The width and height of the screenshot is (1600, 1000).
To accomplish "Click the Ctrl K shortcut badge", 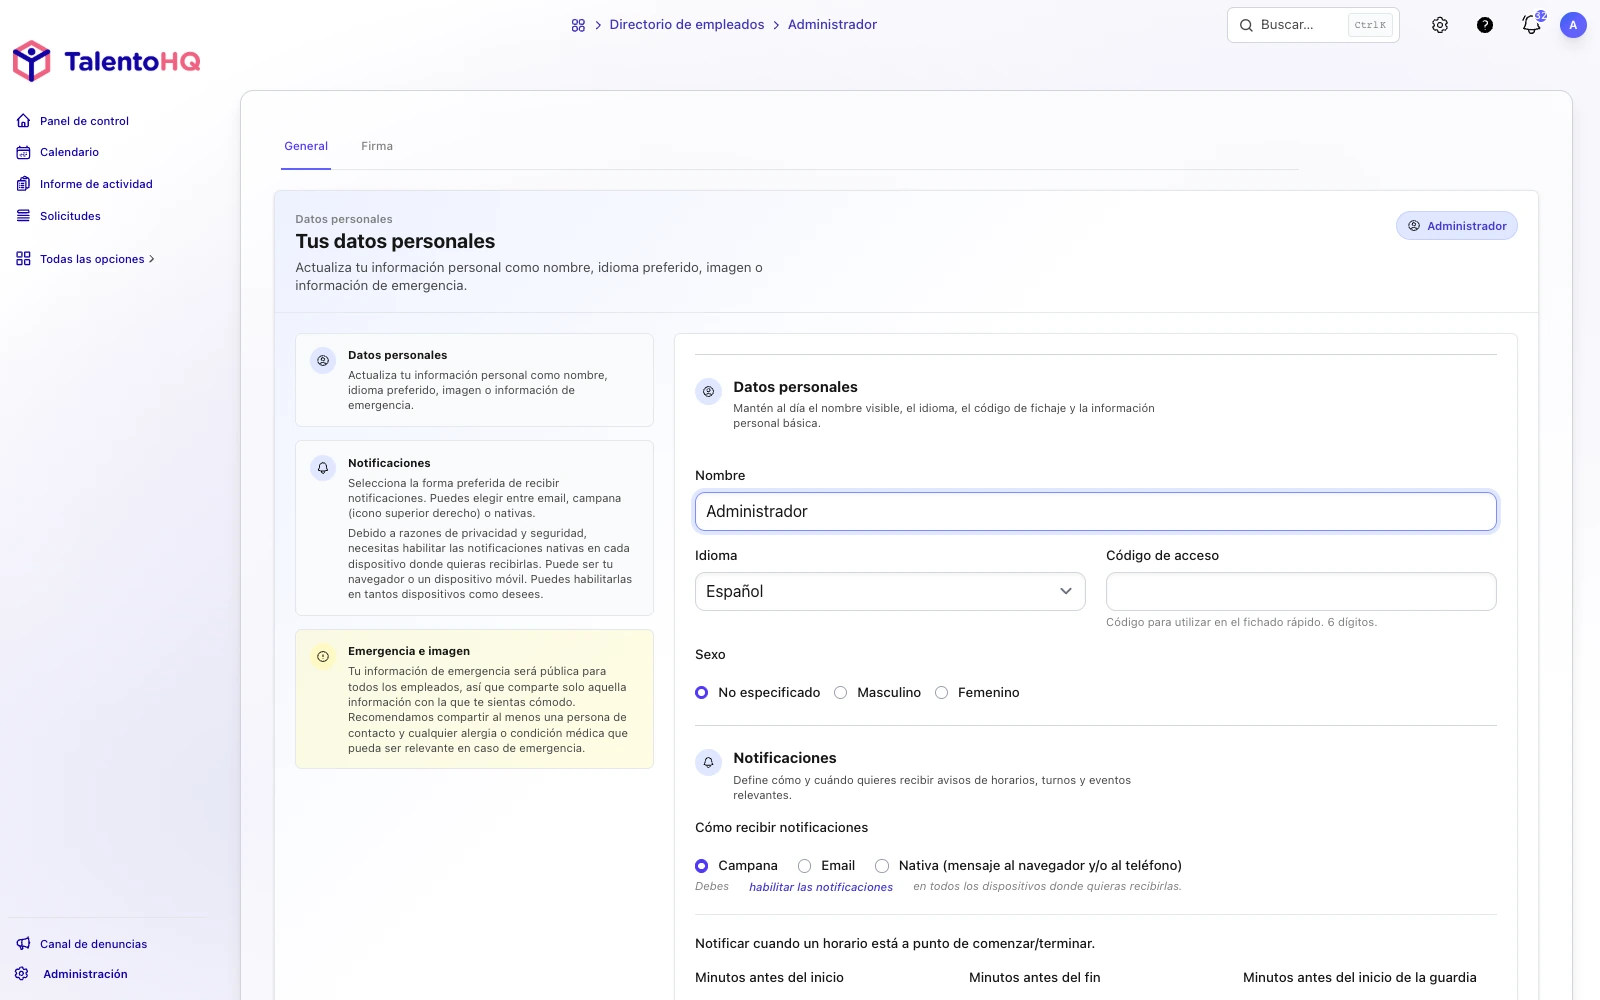I will 1370,25.
